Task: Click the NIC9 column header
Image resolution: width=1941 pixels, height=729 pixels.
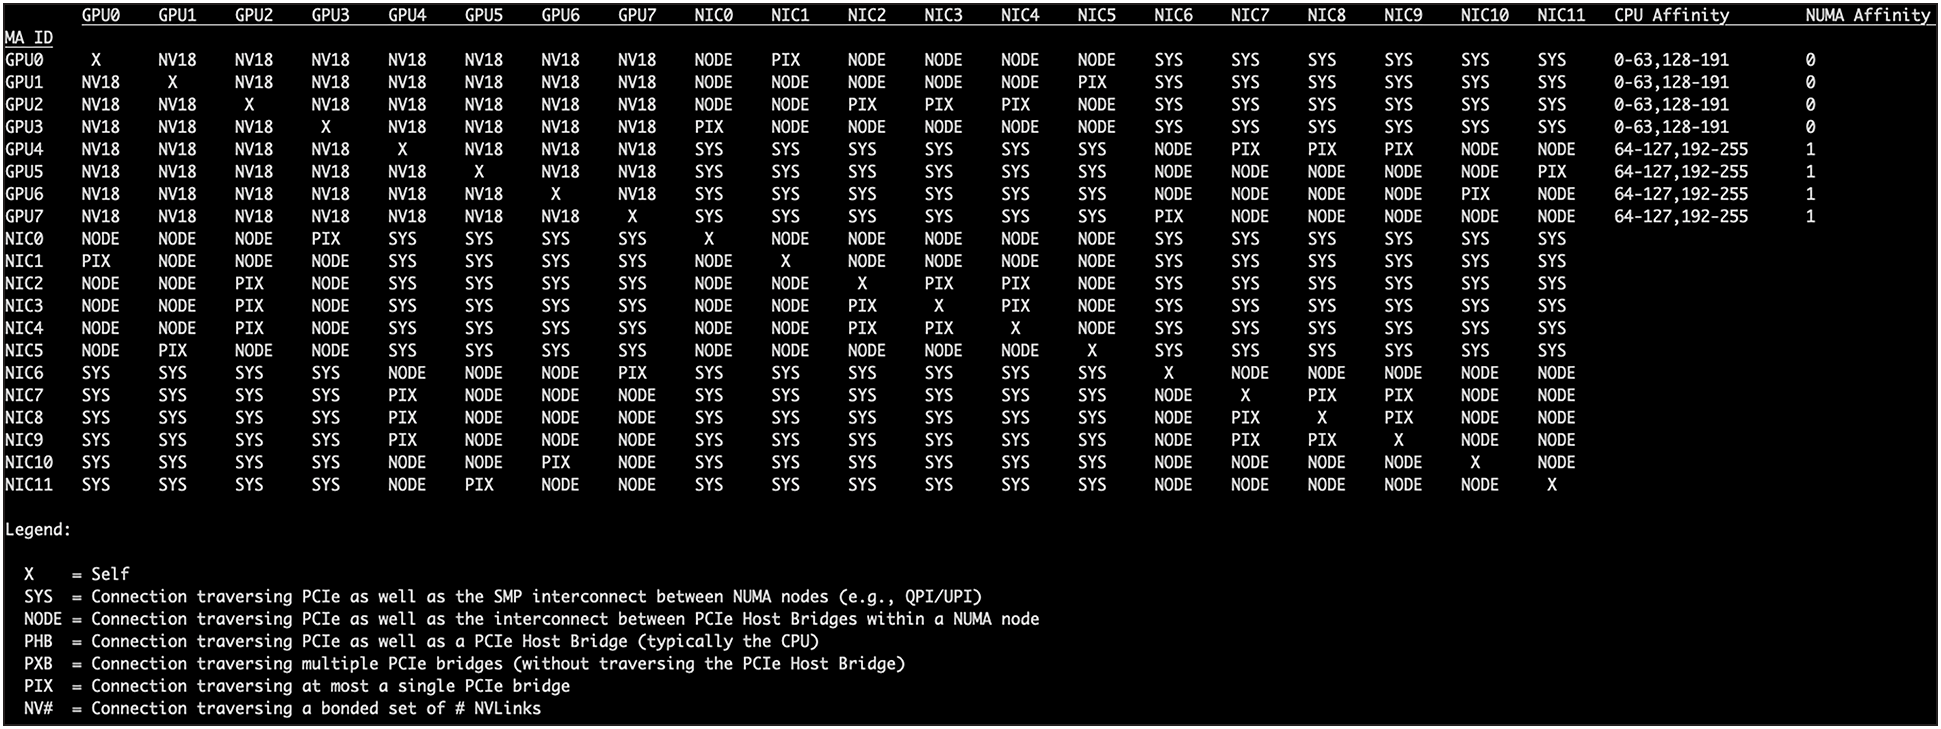Action: point(1403,15)
